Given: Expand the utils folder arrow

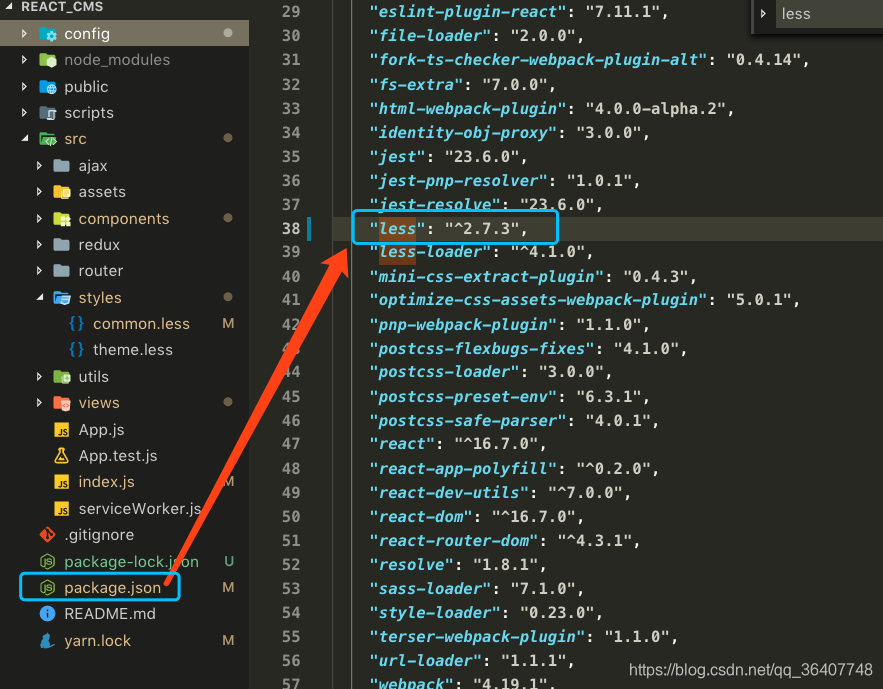Looking at the screenshot, I should (x=39, y=377).
